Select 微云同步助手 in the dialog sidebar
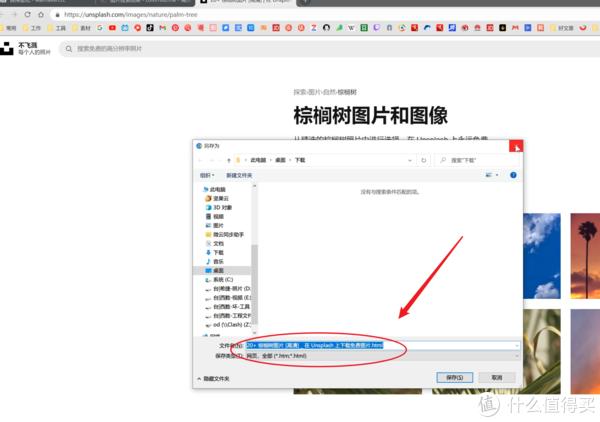 tap(225, 235)
